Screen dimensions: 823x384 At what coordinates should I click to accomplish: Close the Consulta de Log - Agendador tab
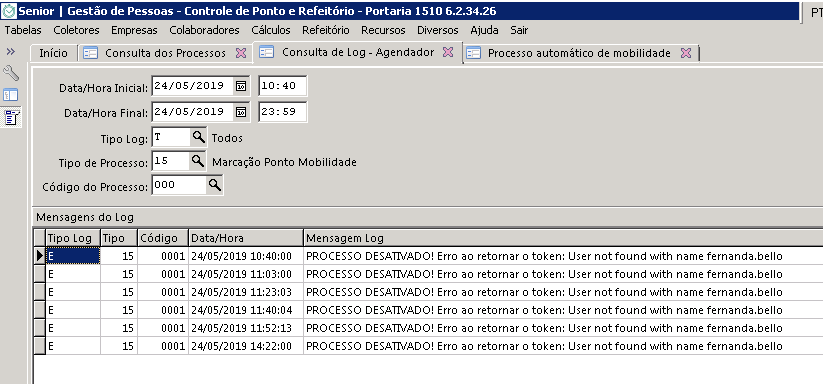(448, 52)
